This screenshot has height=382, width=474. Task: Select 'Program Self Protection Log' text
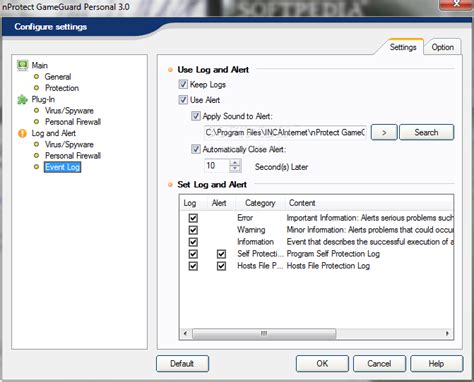pos(333,254)
